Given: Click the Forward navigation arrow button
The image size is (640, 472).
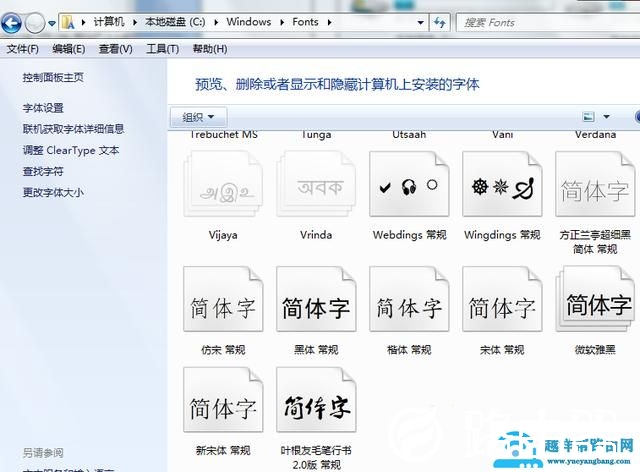Looking at the screenshot, I should (x=36, y=23).
